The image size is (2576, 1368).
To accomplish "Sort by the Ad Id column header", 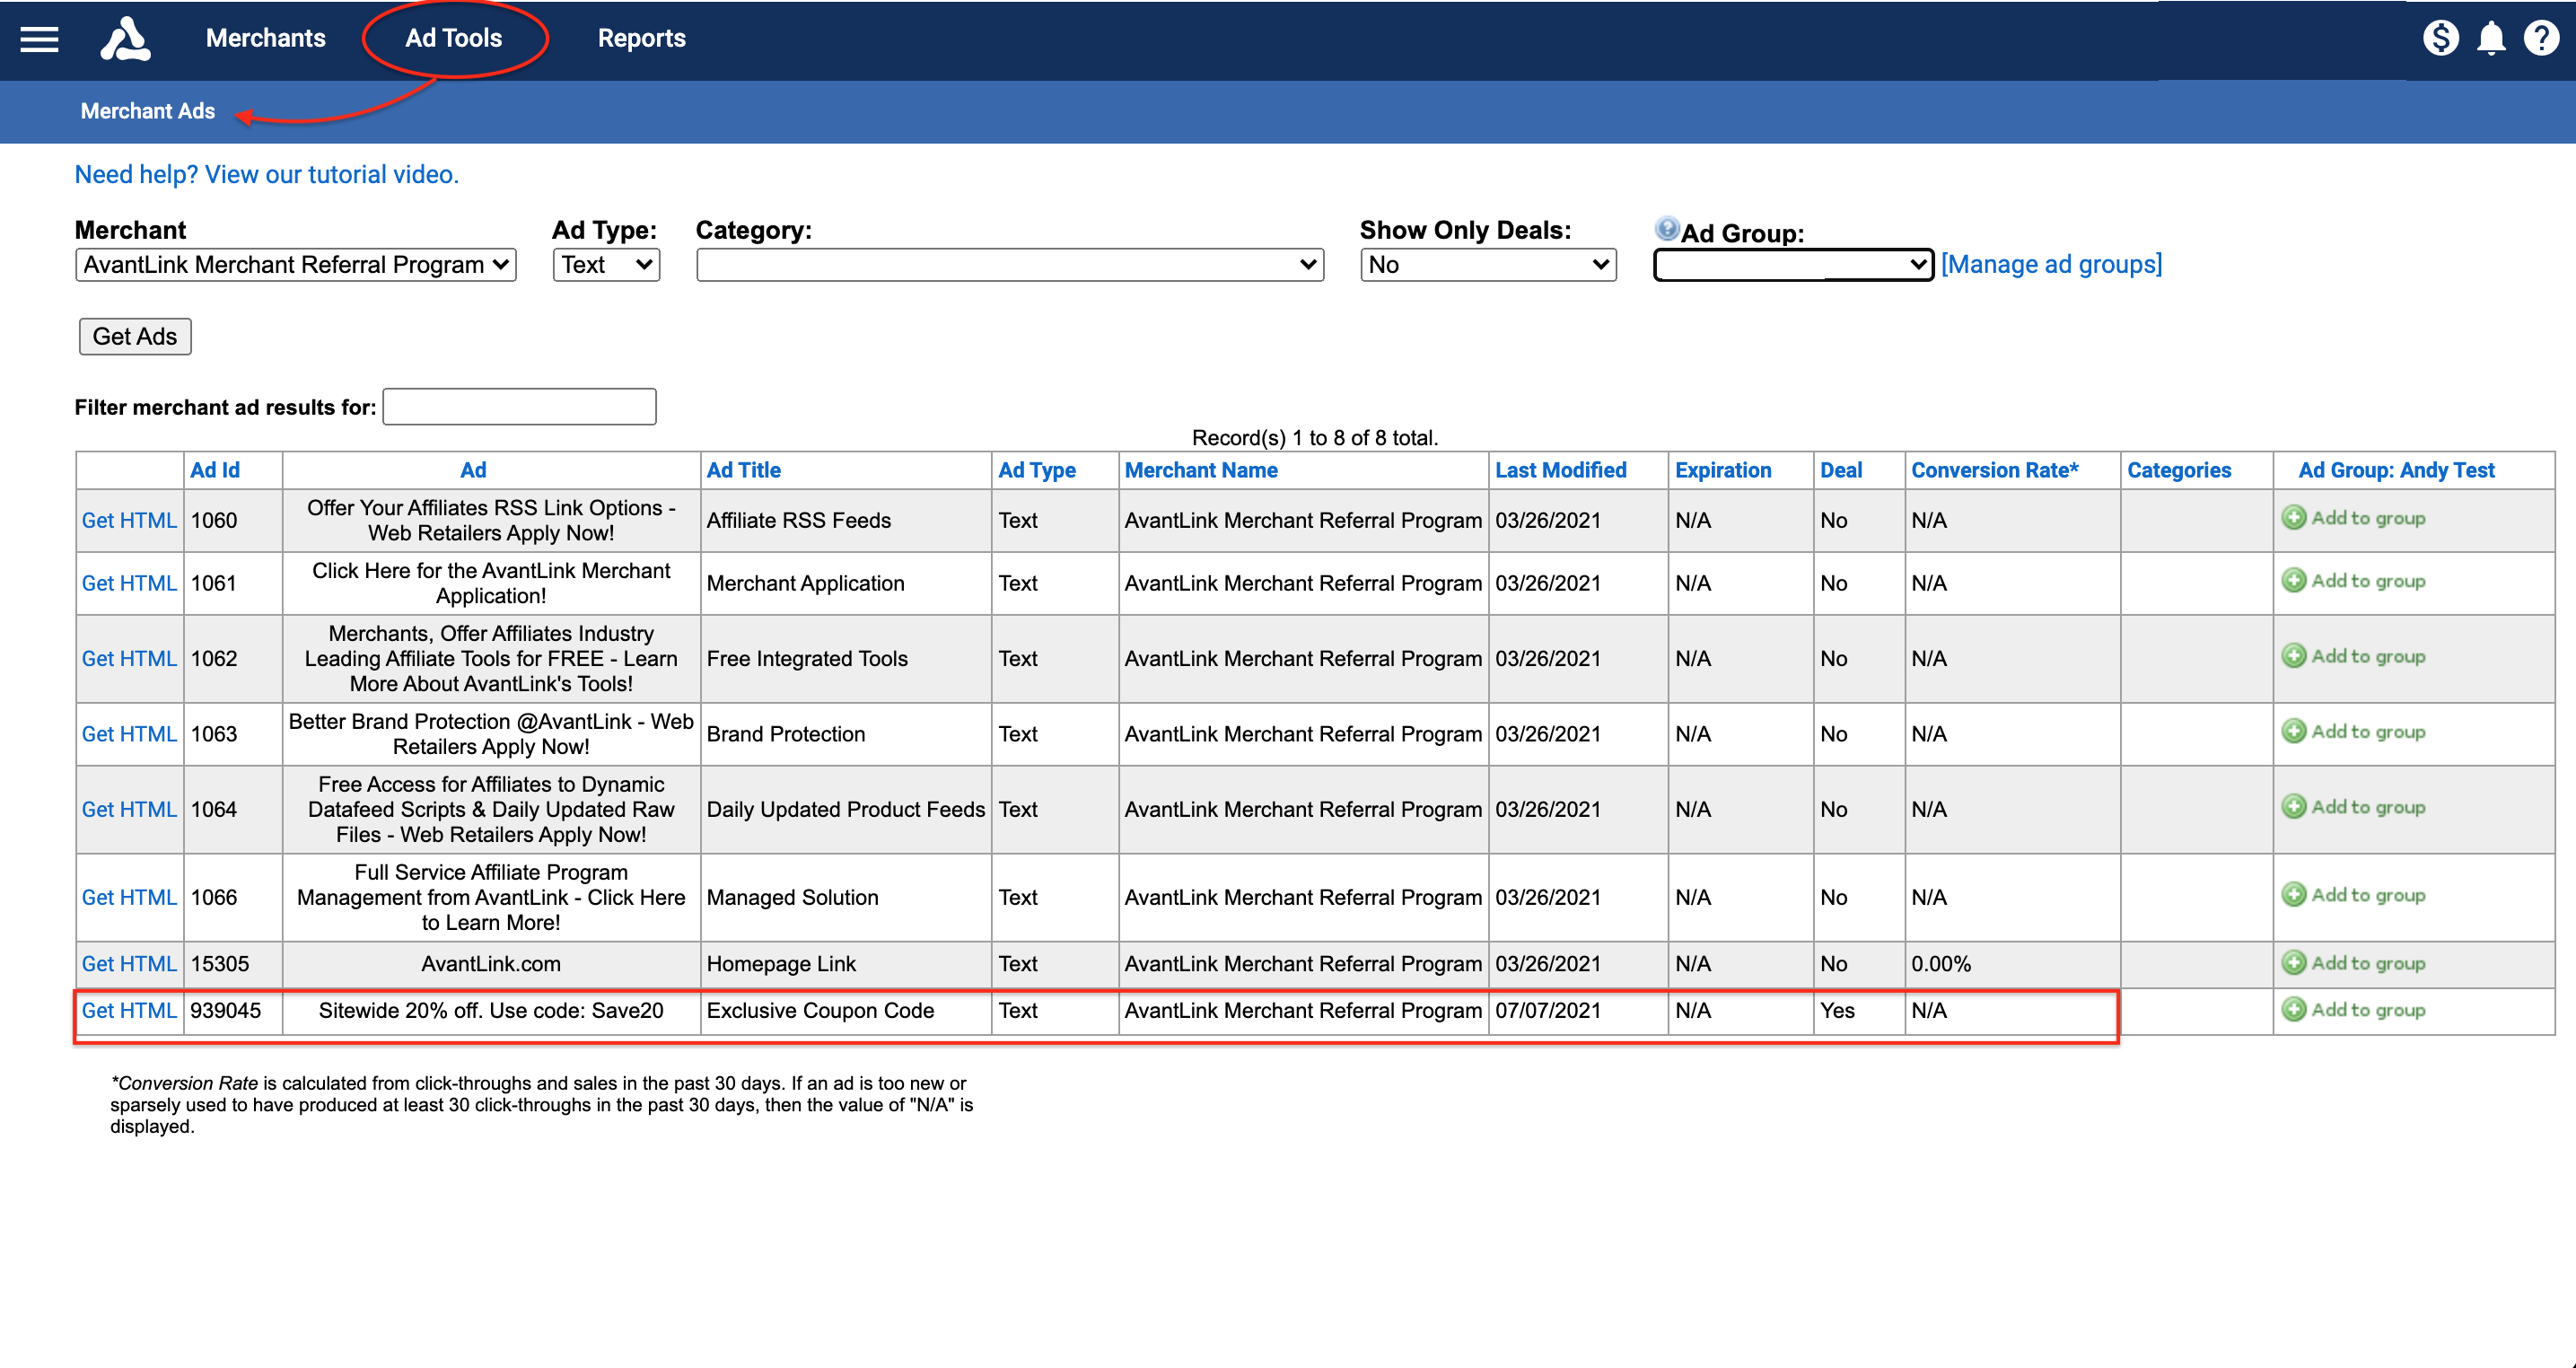I will click(215, 470).
